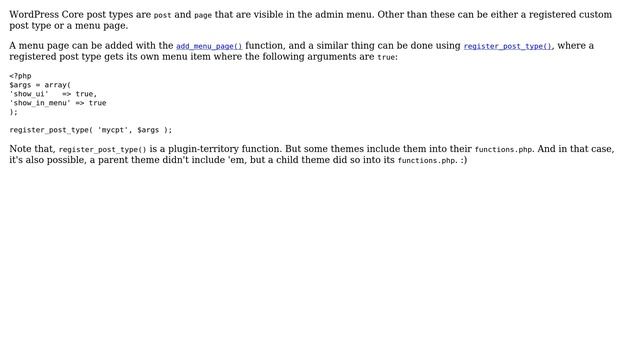The width and height of the screenshot is (640, 360).
Task: Click the 'show_in_menu' => true code line
Action: click(x=58, y=103)
